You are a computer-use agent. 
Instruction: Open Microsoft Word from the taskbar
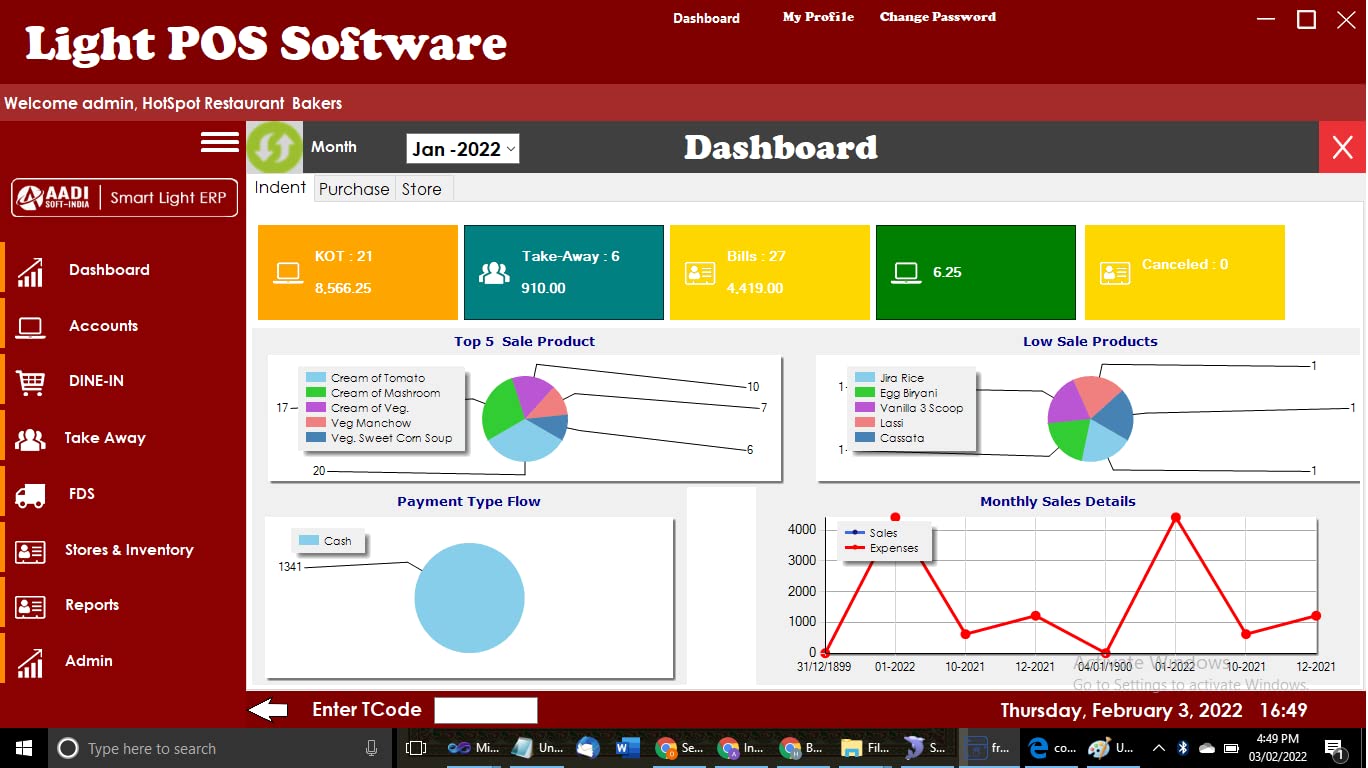point(628,748)
